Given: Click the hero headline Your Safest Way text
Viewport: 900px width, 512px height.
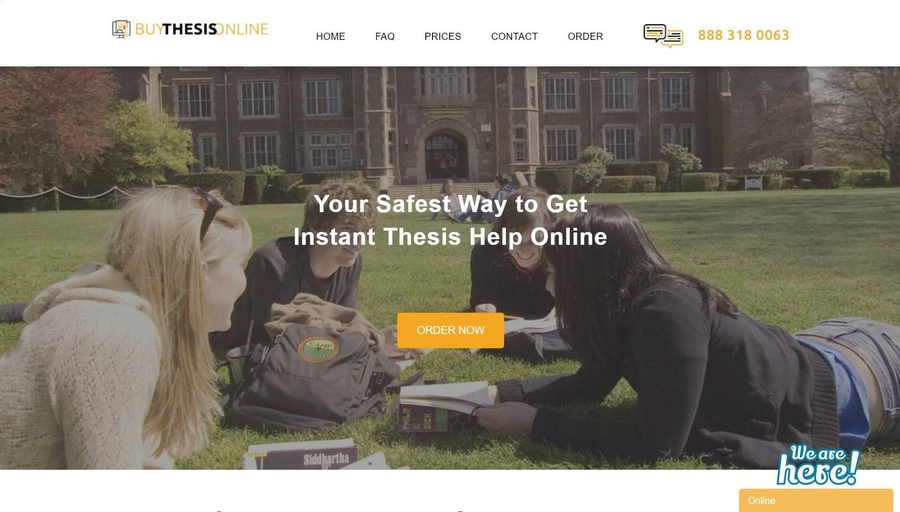Looking at the screenshot, I should click(451, 204).
